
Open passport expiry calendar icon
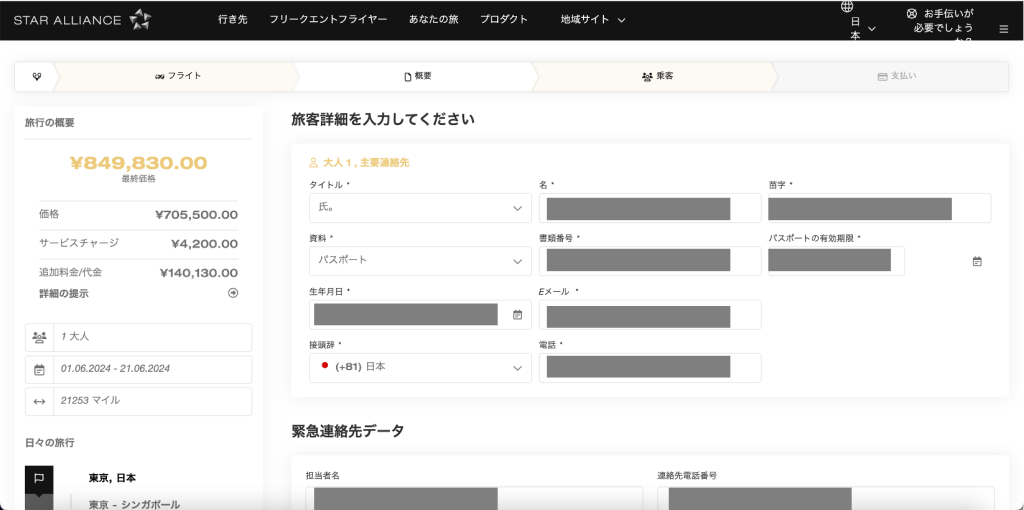pos(977,261)
